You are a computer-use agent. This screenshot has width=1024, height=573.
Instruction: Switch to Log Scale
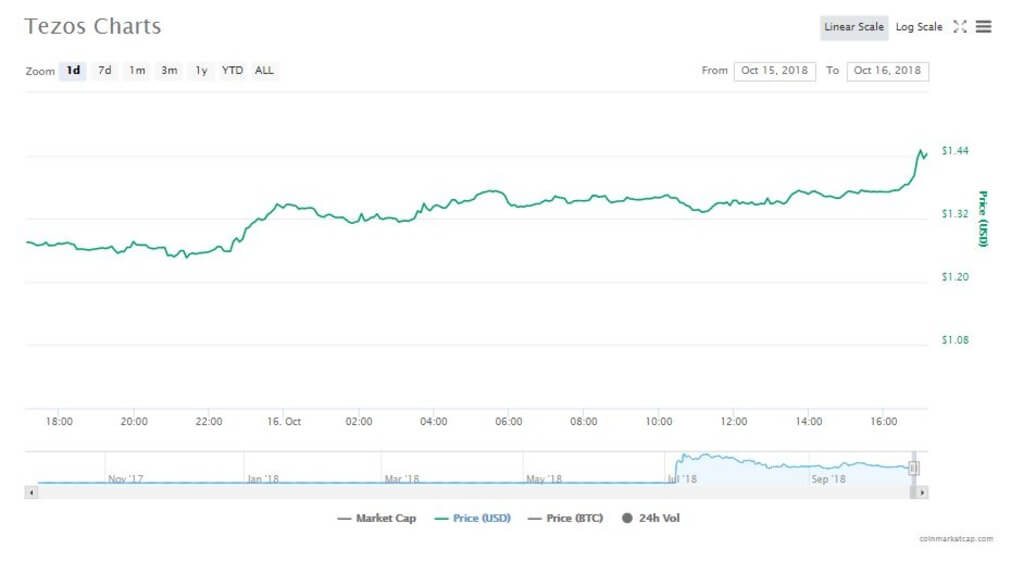[918, 27]
